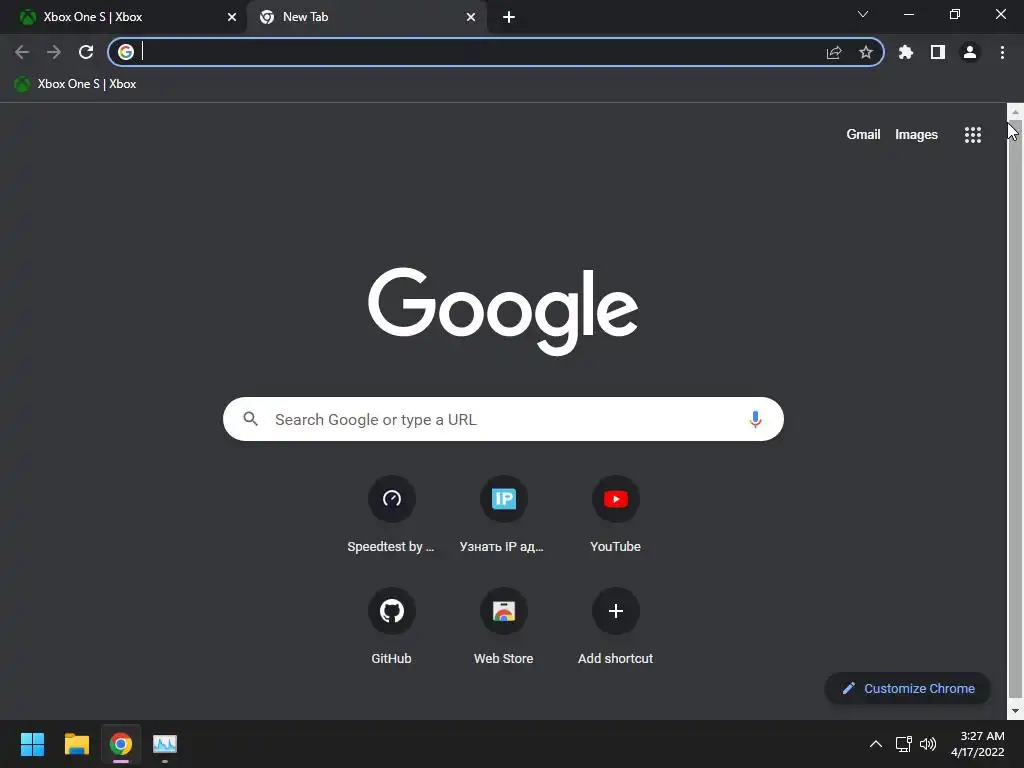Click the Google icon in the address bar
1024x768 pixels.
tap(126, 52)
